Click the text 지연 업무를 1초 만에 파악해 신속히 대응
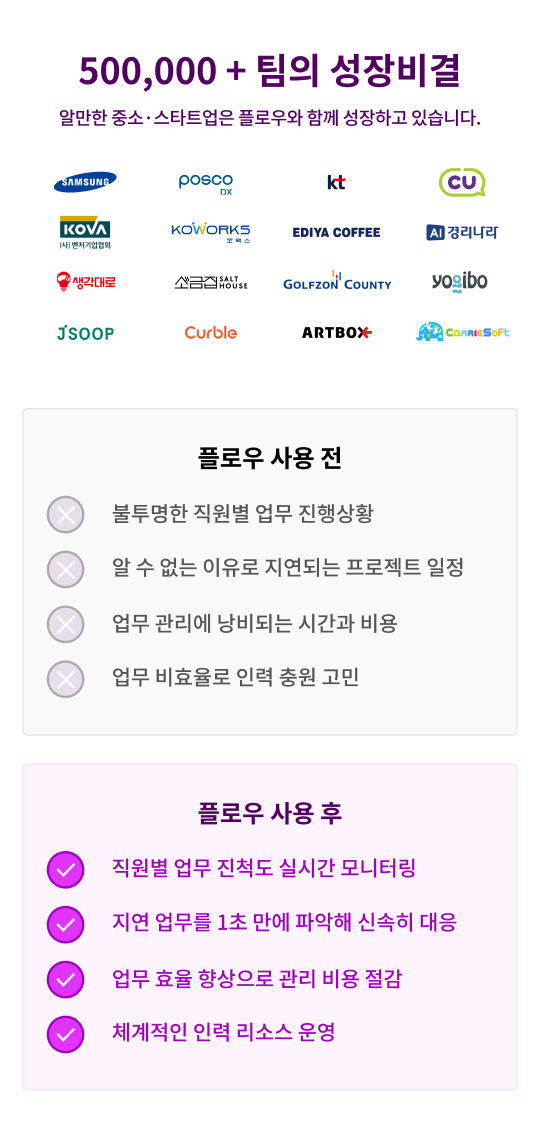 (x=284, y=922)
